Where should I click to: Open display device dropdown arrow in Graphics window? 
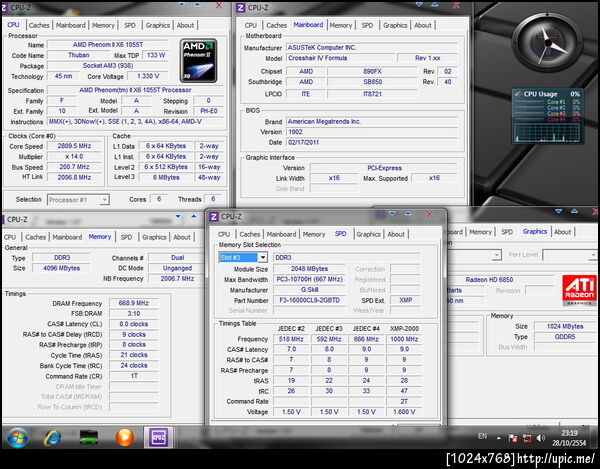496,255
